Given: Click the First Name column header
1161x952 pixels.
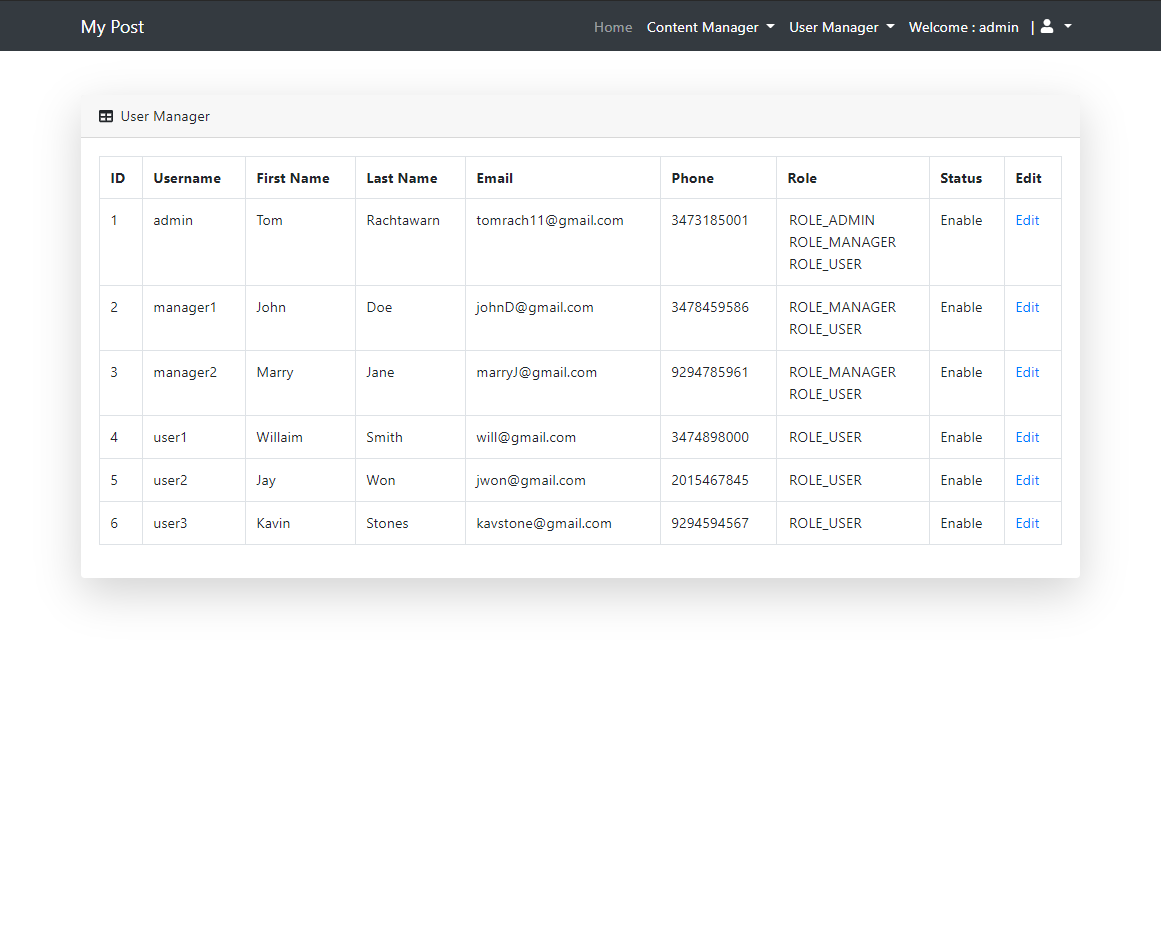Looking at the screenshot, I should (x=292, y=178).
